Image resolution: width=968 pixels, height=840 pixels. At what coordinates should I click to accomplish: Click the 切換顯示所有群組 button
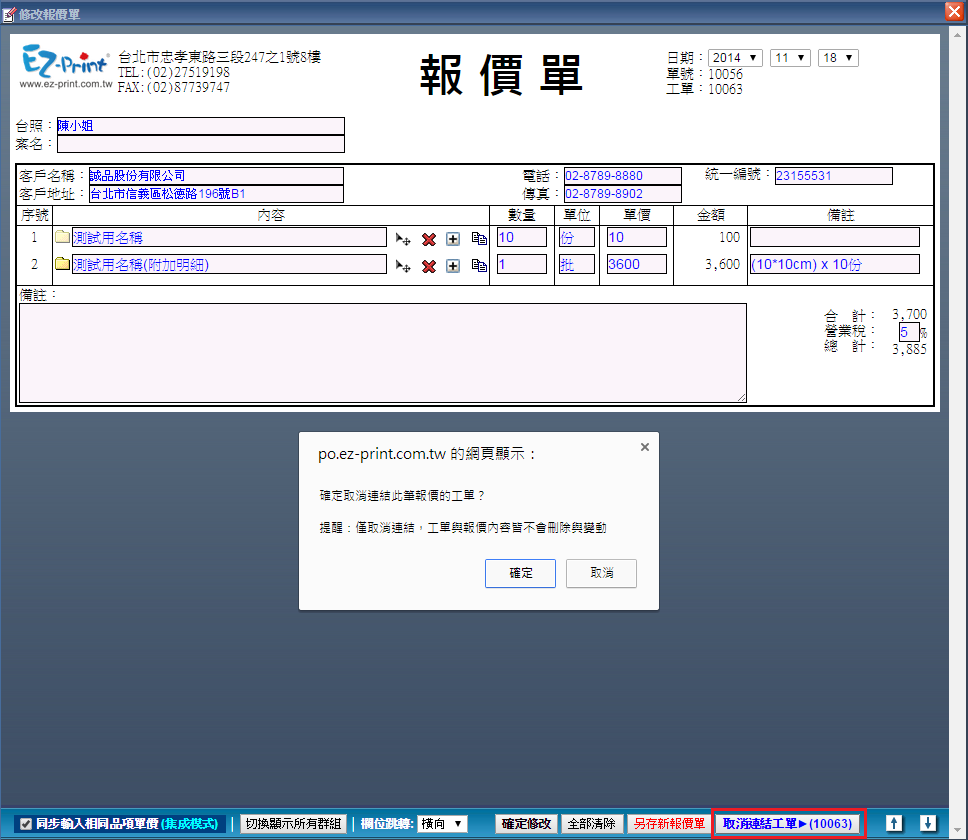point(293,824)
